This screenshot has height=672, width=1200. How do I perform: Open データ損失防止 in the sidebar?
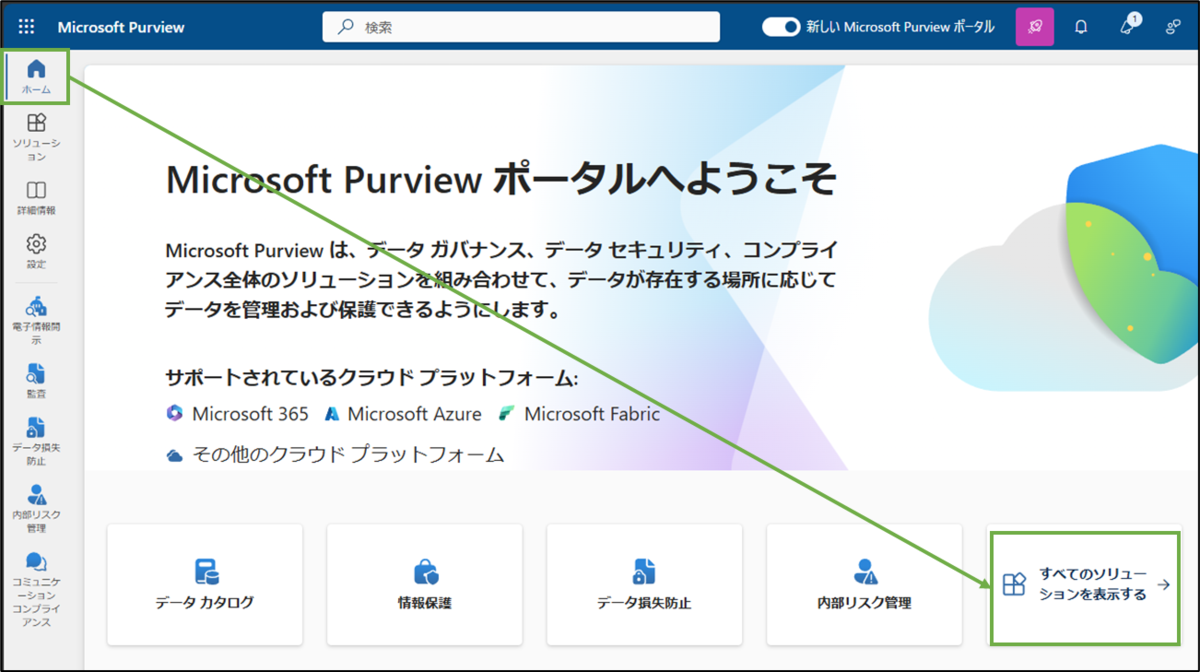pyautogui.click(x=36, y=441)
